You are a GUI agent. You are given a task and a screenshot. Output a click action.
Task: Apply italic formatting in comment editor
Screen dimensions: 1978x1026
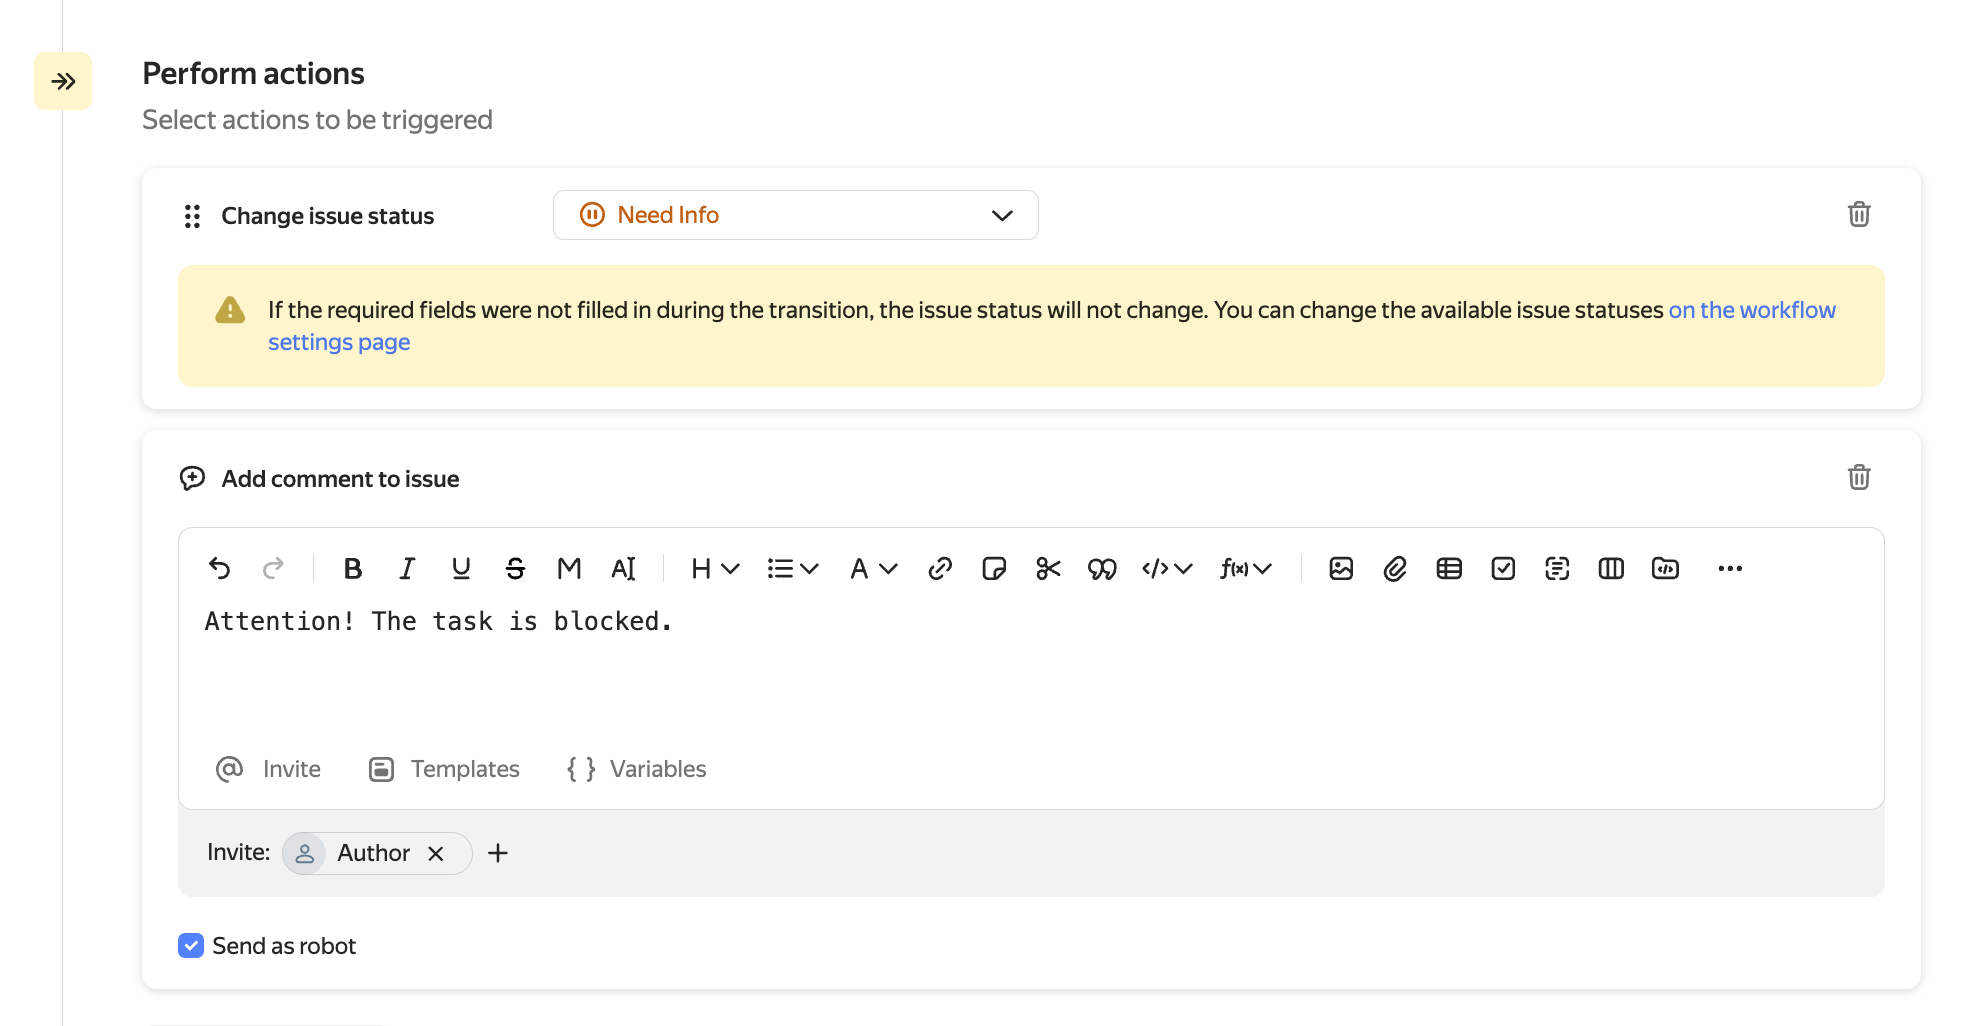coord(406,569)
